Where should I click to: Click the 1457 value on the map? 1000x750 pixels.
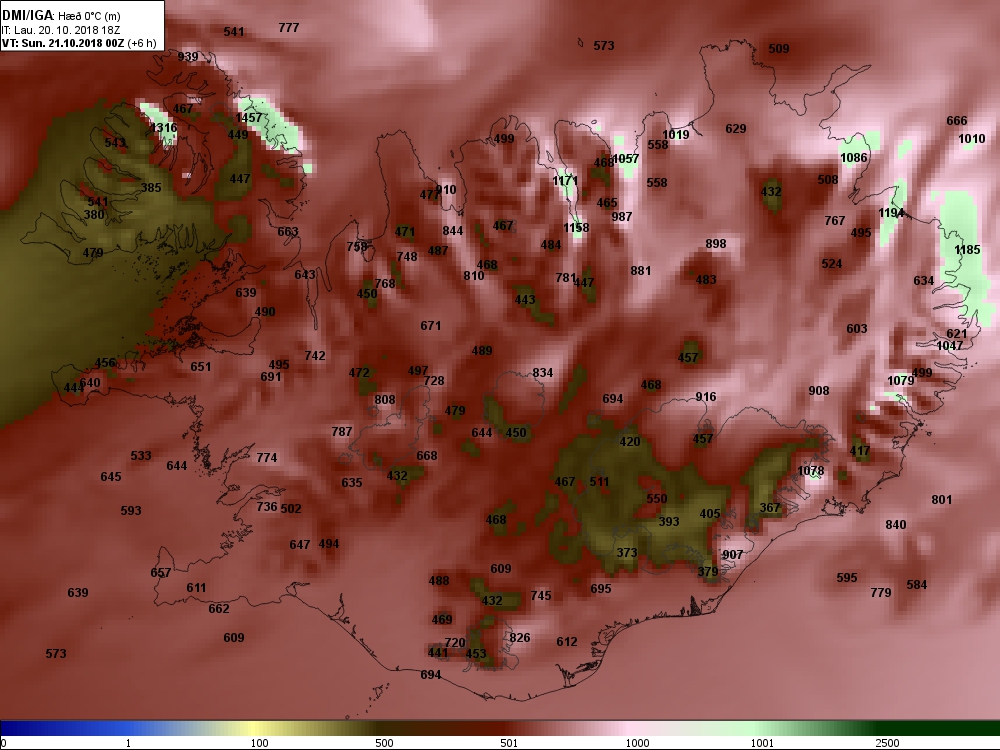249,117
